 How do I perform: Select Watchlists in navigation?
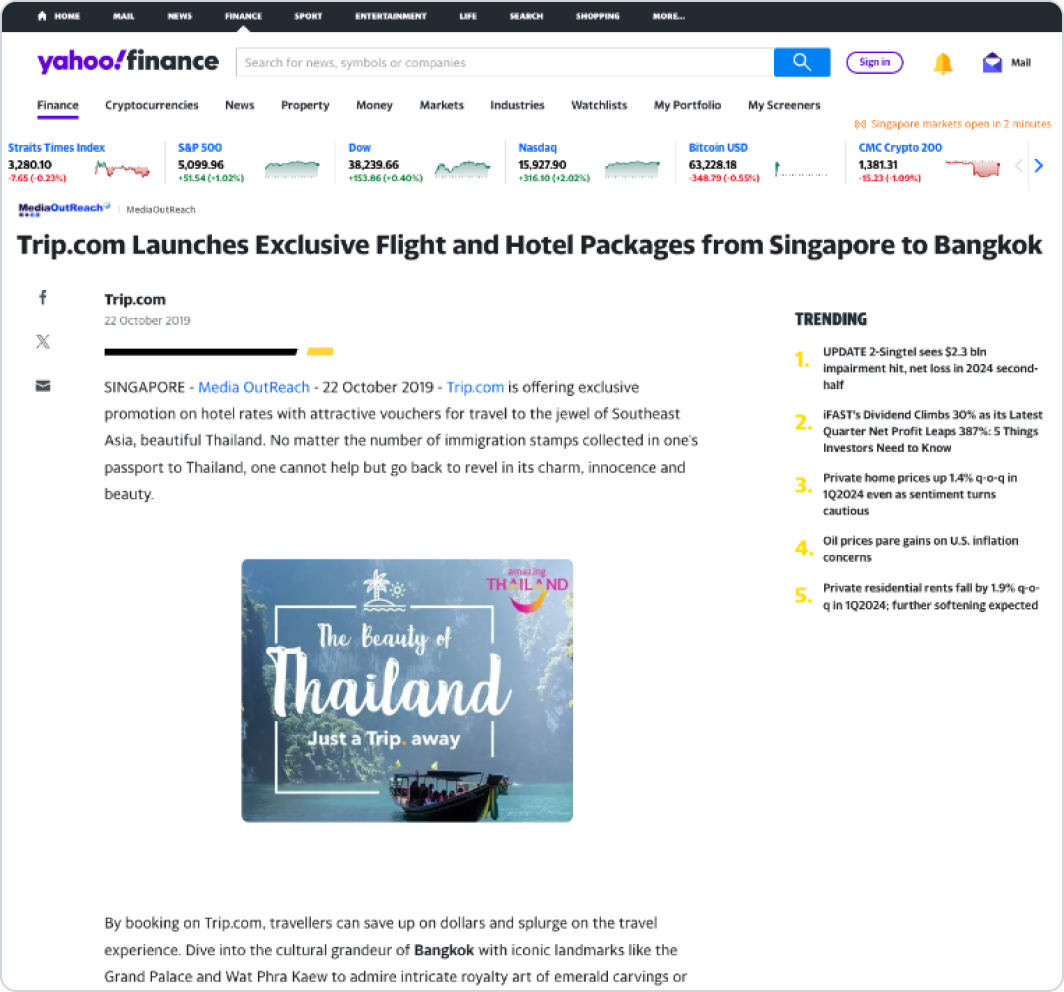pyautogui.click(x=599, y=105)
